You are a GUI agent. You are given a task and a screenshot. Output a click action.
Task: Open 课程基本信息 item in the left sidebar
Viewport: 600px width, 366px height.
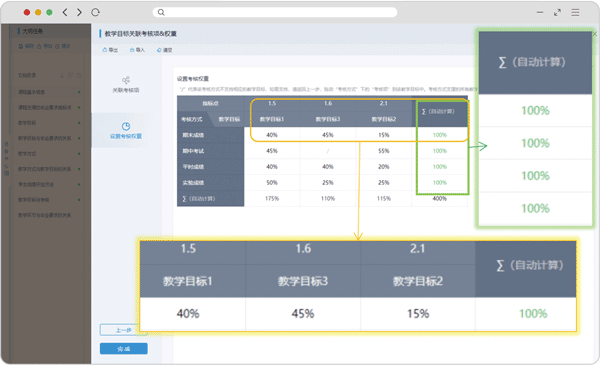31,92
